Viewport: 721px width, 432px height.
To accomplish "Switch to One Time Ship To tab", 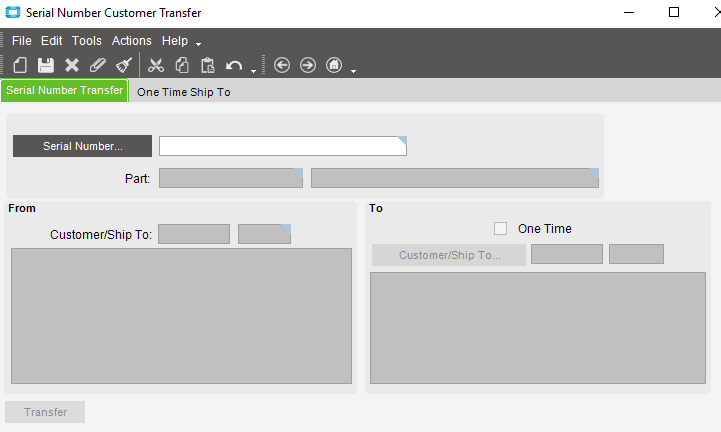I will click(183, 92).
